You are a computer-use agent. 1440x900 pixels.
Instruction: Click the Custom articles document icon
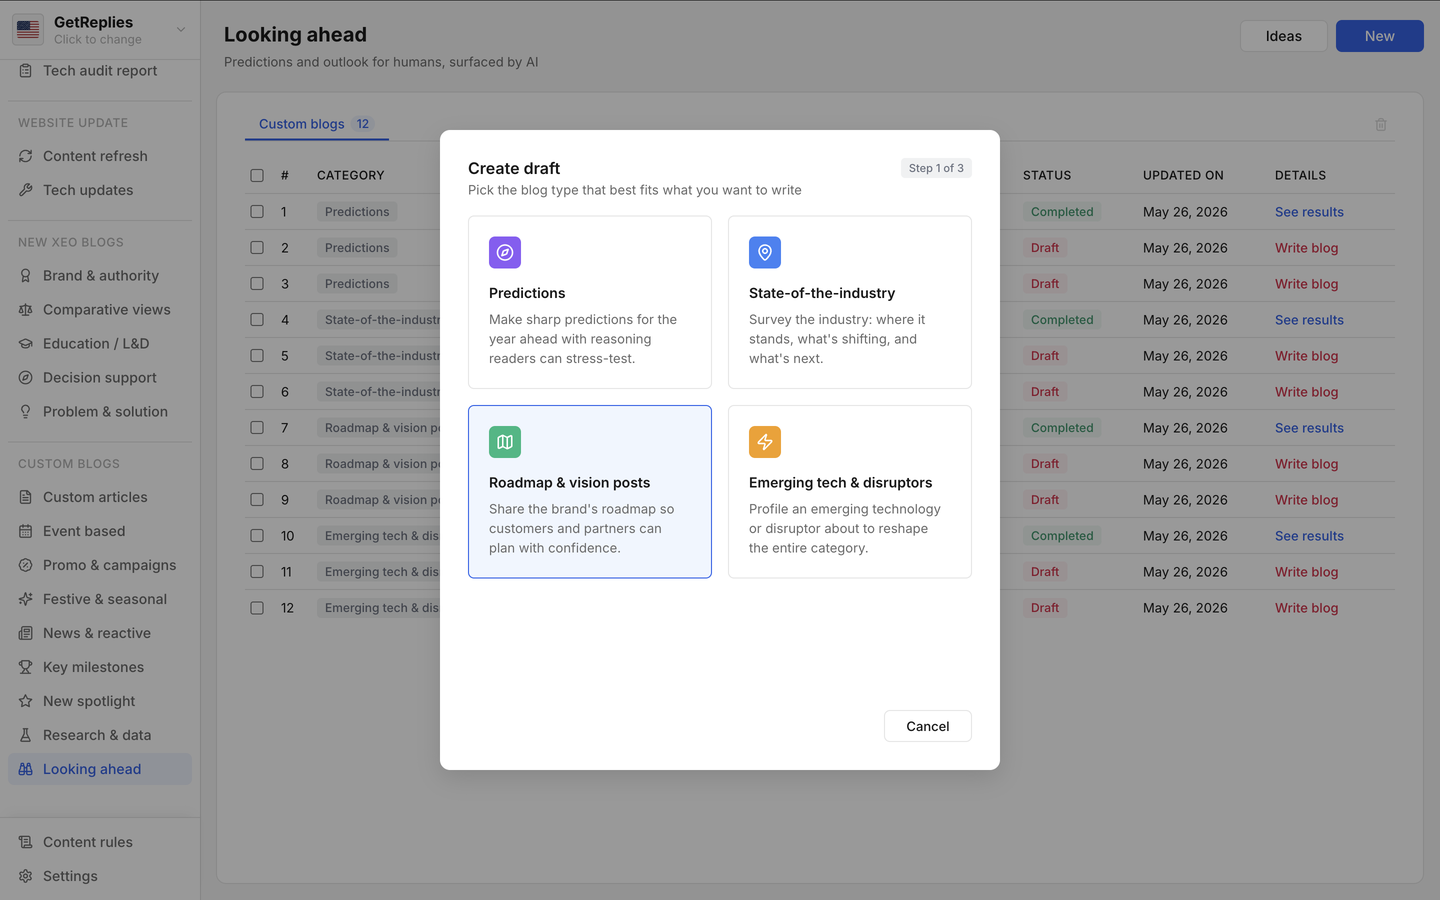pos(26,497)
